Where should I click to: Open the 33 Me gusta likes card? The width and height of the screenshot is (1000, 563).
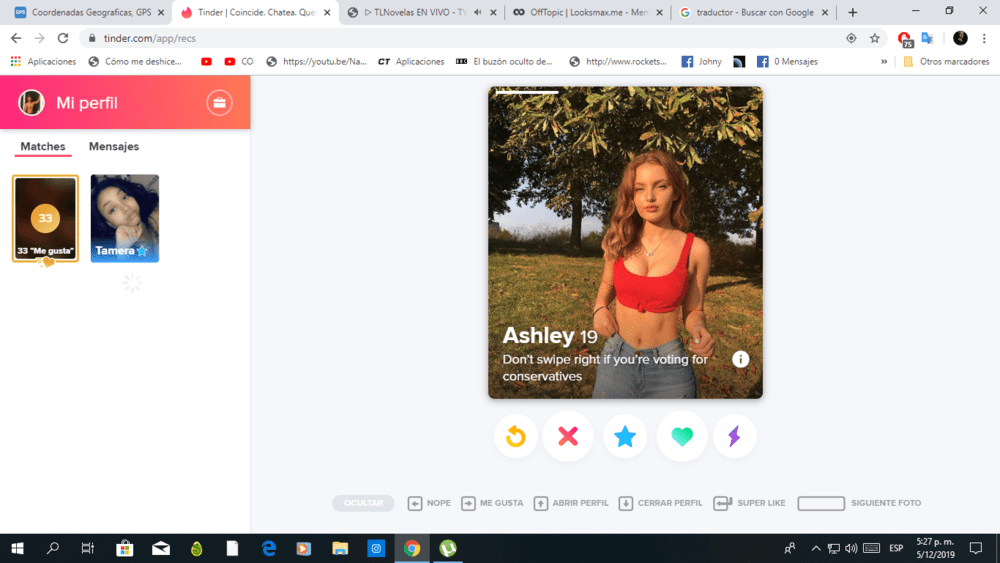45,218
